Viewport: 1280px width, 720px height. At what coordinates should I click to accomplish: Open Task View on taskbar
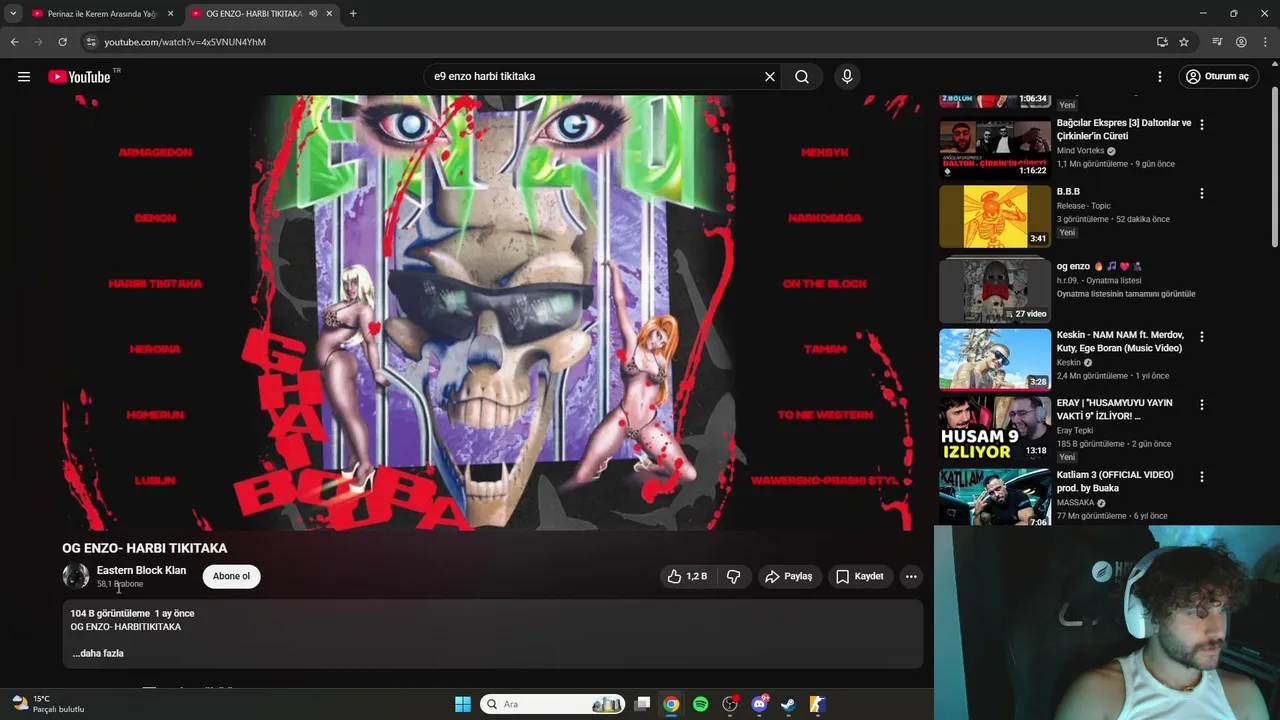click(643, 704)
